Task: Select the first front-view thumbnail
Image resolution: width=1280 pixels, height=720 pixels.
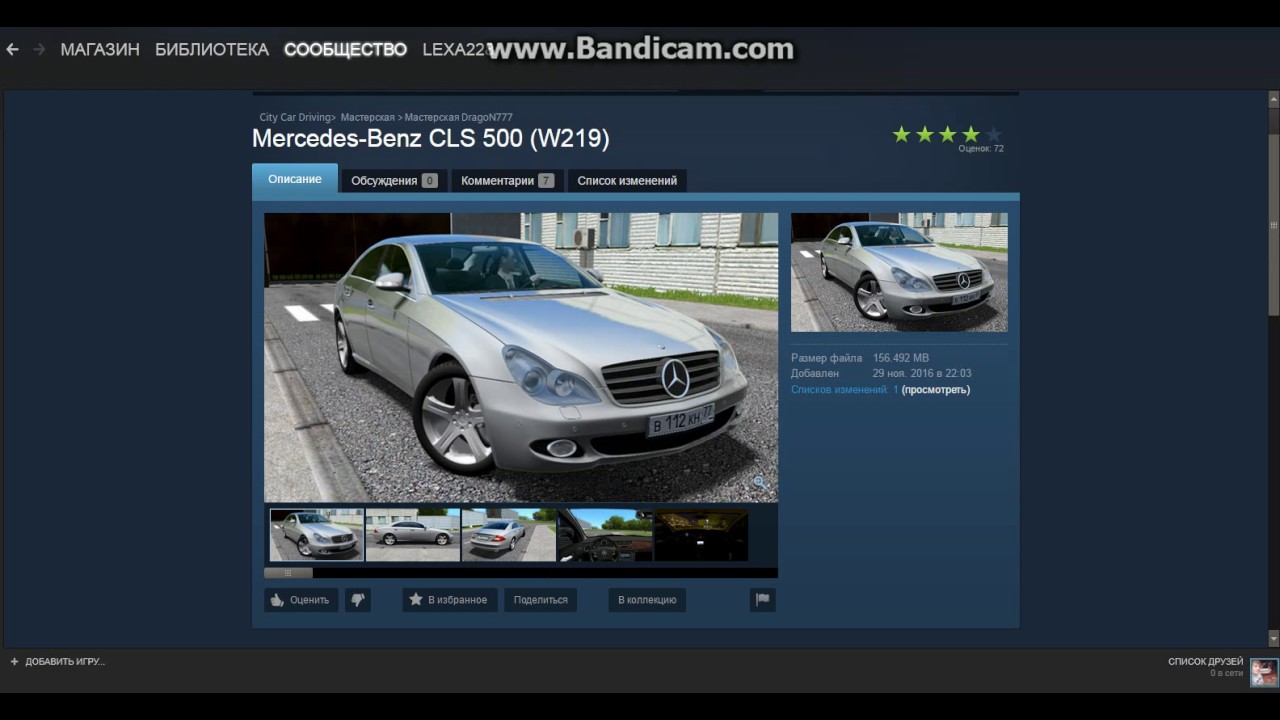Action: click(316, 535)
